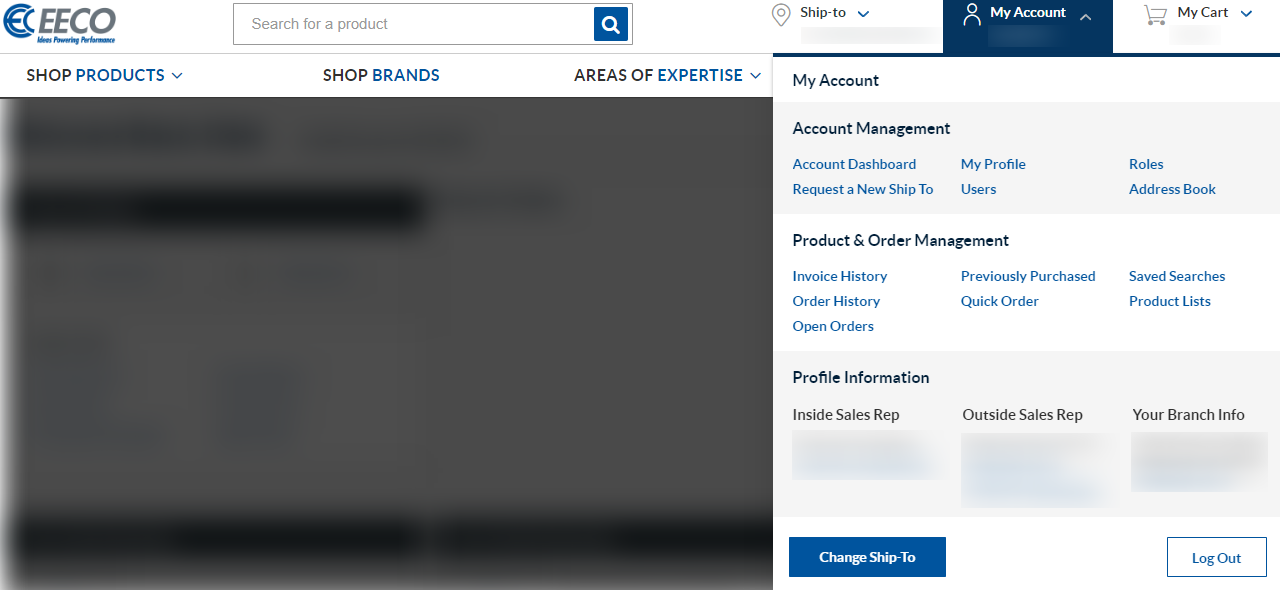Click the Inside Sales Rep label

(x=846, y=414)
